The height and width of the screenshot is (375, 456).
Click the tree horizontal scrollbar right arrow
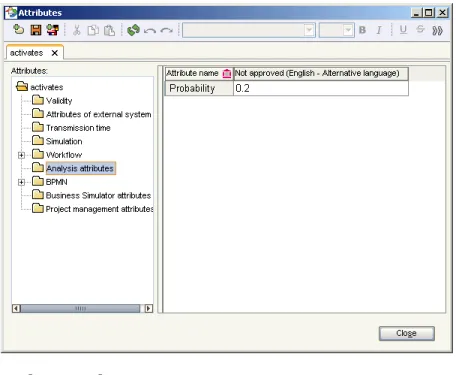149,308
